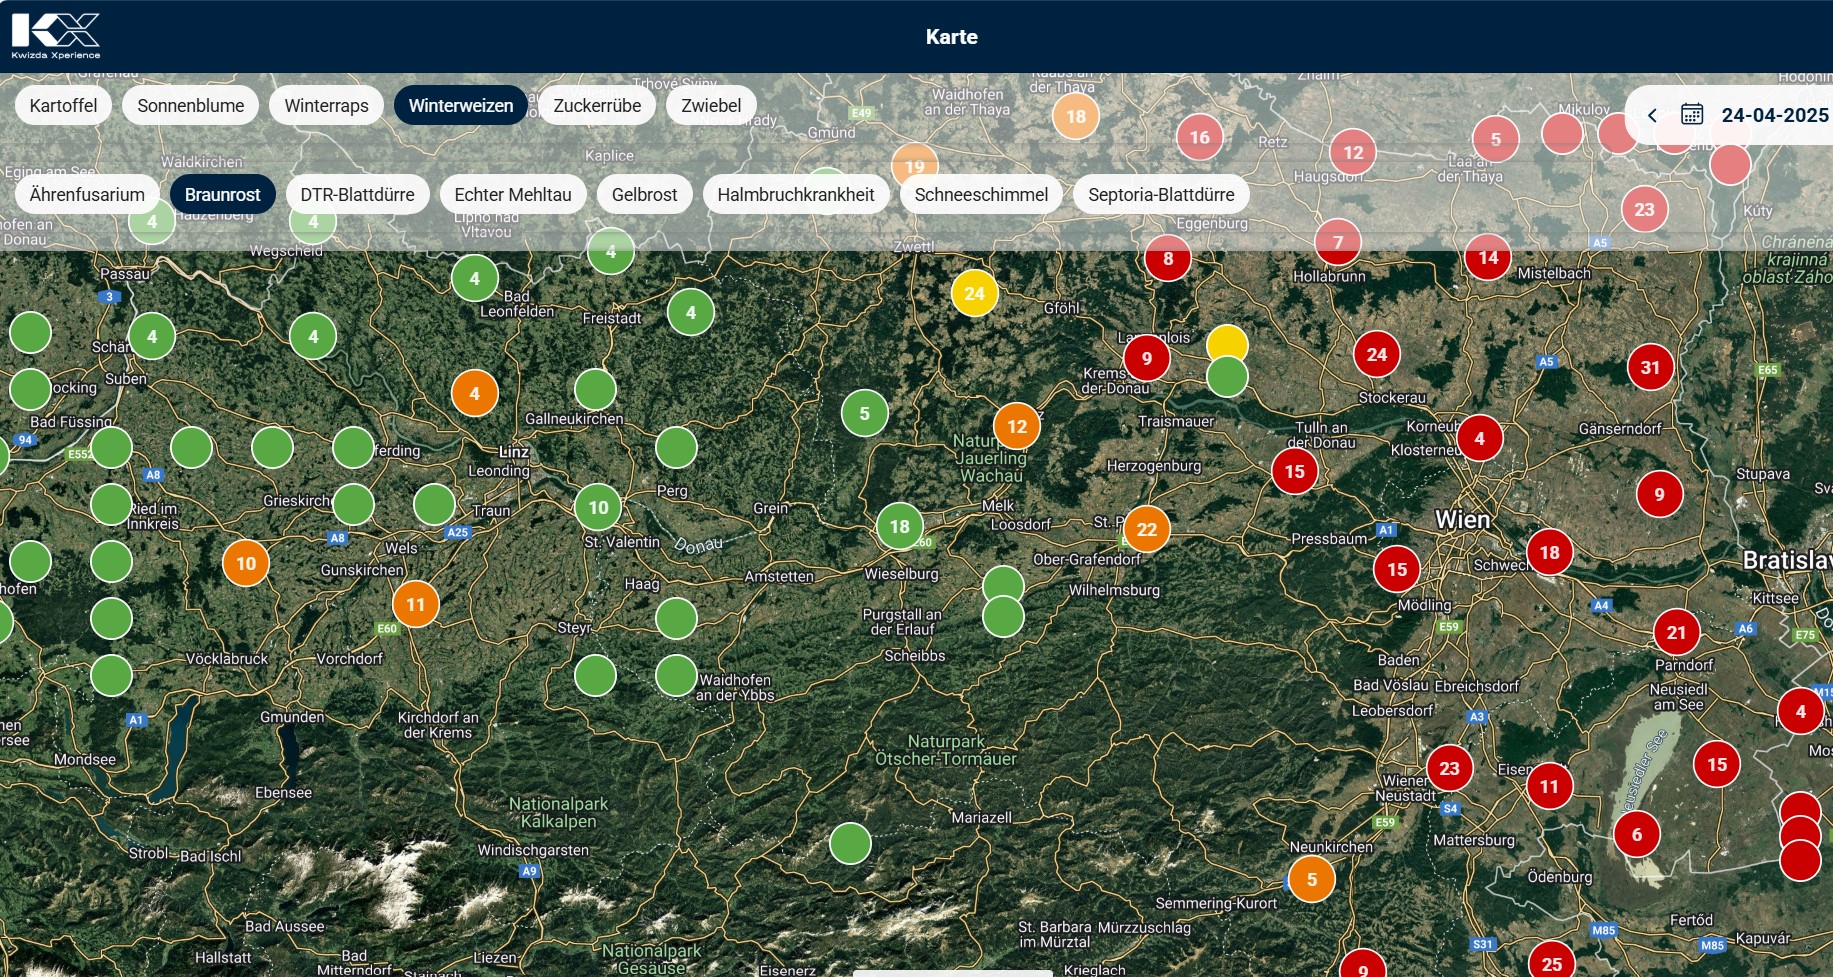1833x977 pixels.
Task: Open the date field showing 24-04-2025
Action: pyautogui.click(x=1774, y=115)
